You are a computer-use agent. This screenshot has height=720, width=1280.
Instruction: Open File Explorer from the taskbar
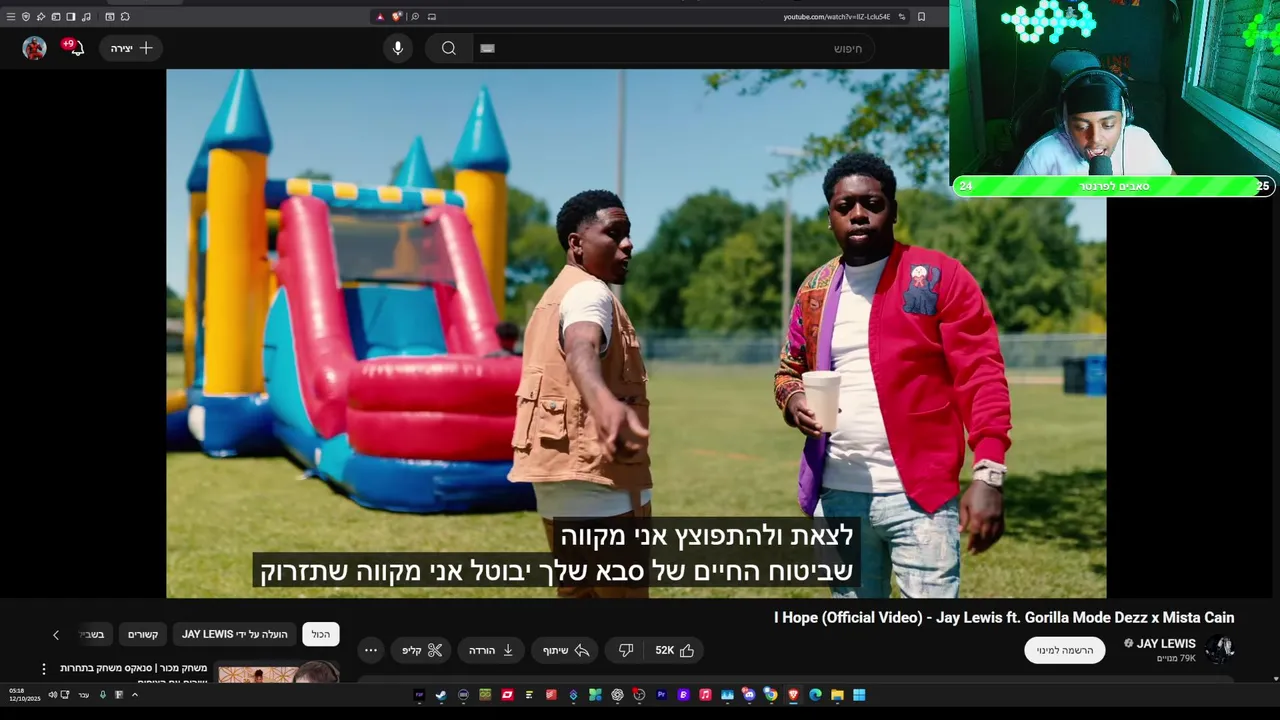point(837,695)
